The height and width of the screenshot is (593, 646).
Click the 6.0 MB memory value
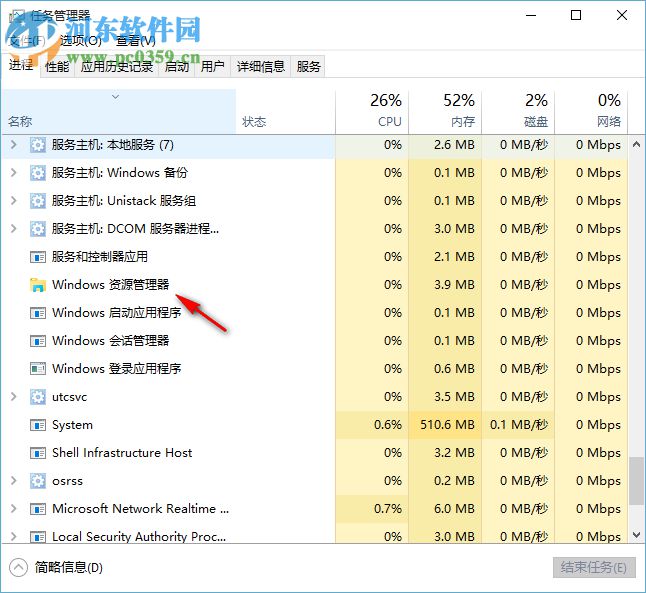(454, 509)
